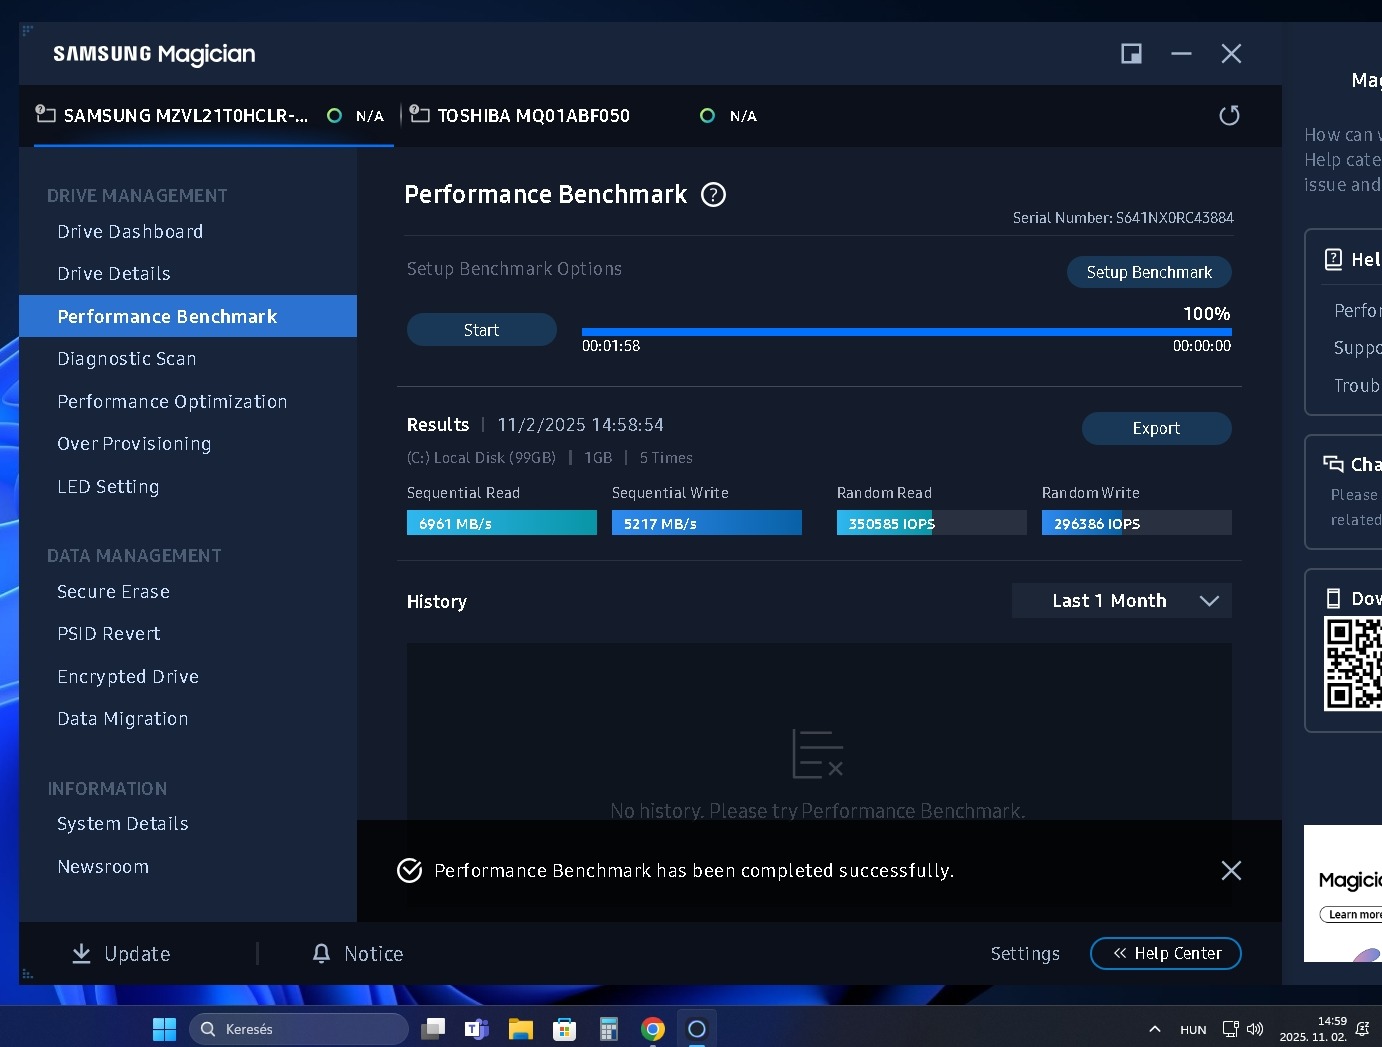Click the Samsung drive status circle
This screenshot has height=1047, width=1382.
point(334,116)
